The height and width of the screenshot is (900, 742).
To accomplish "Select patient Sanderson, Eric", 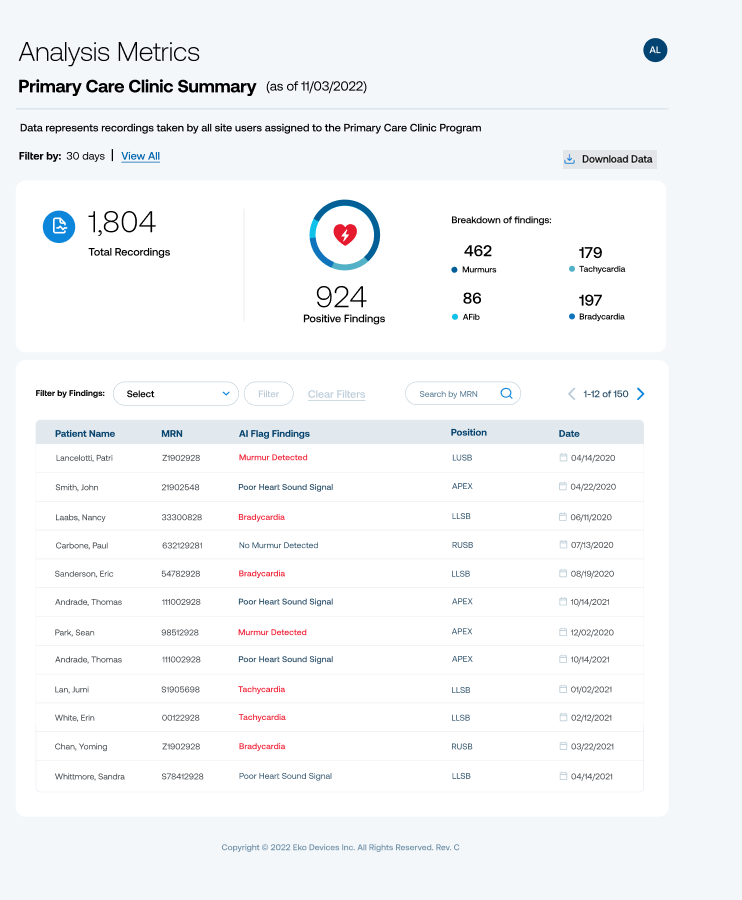I will pos(84,573).
